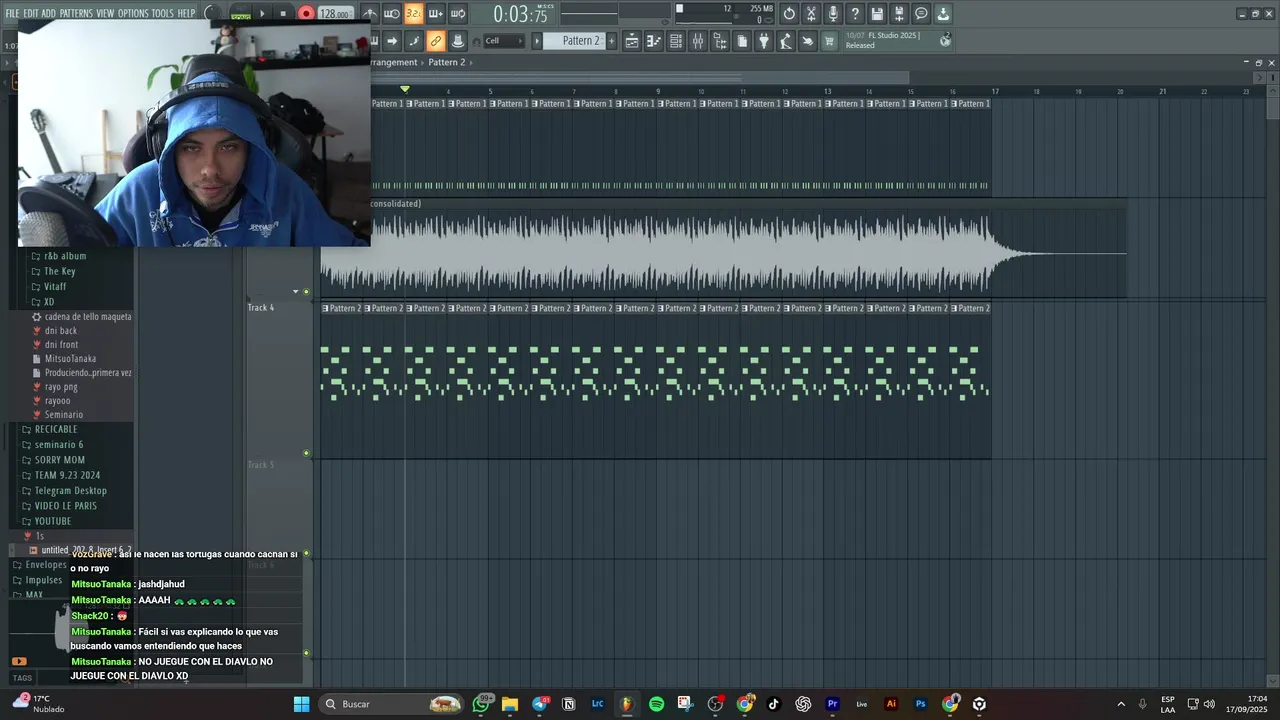Viewport: 1280px width, 720px height.
Task: Open the browser panel icon
Action: [720, 41]
